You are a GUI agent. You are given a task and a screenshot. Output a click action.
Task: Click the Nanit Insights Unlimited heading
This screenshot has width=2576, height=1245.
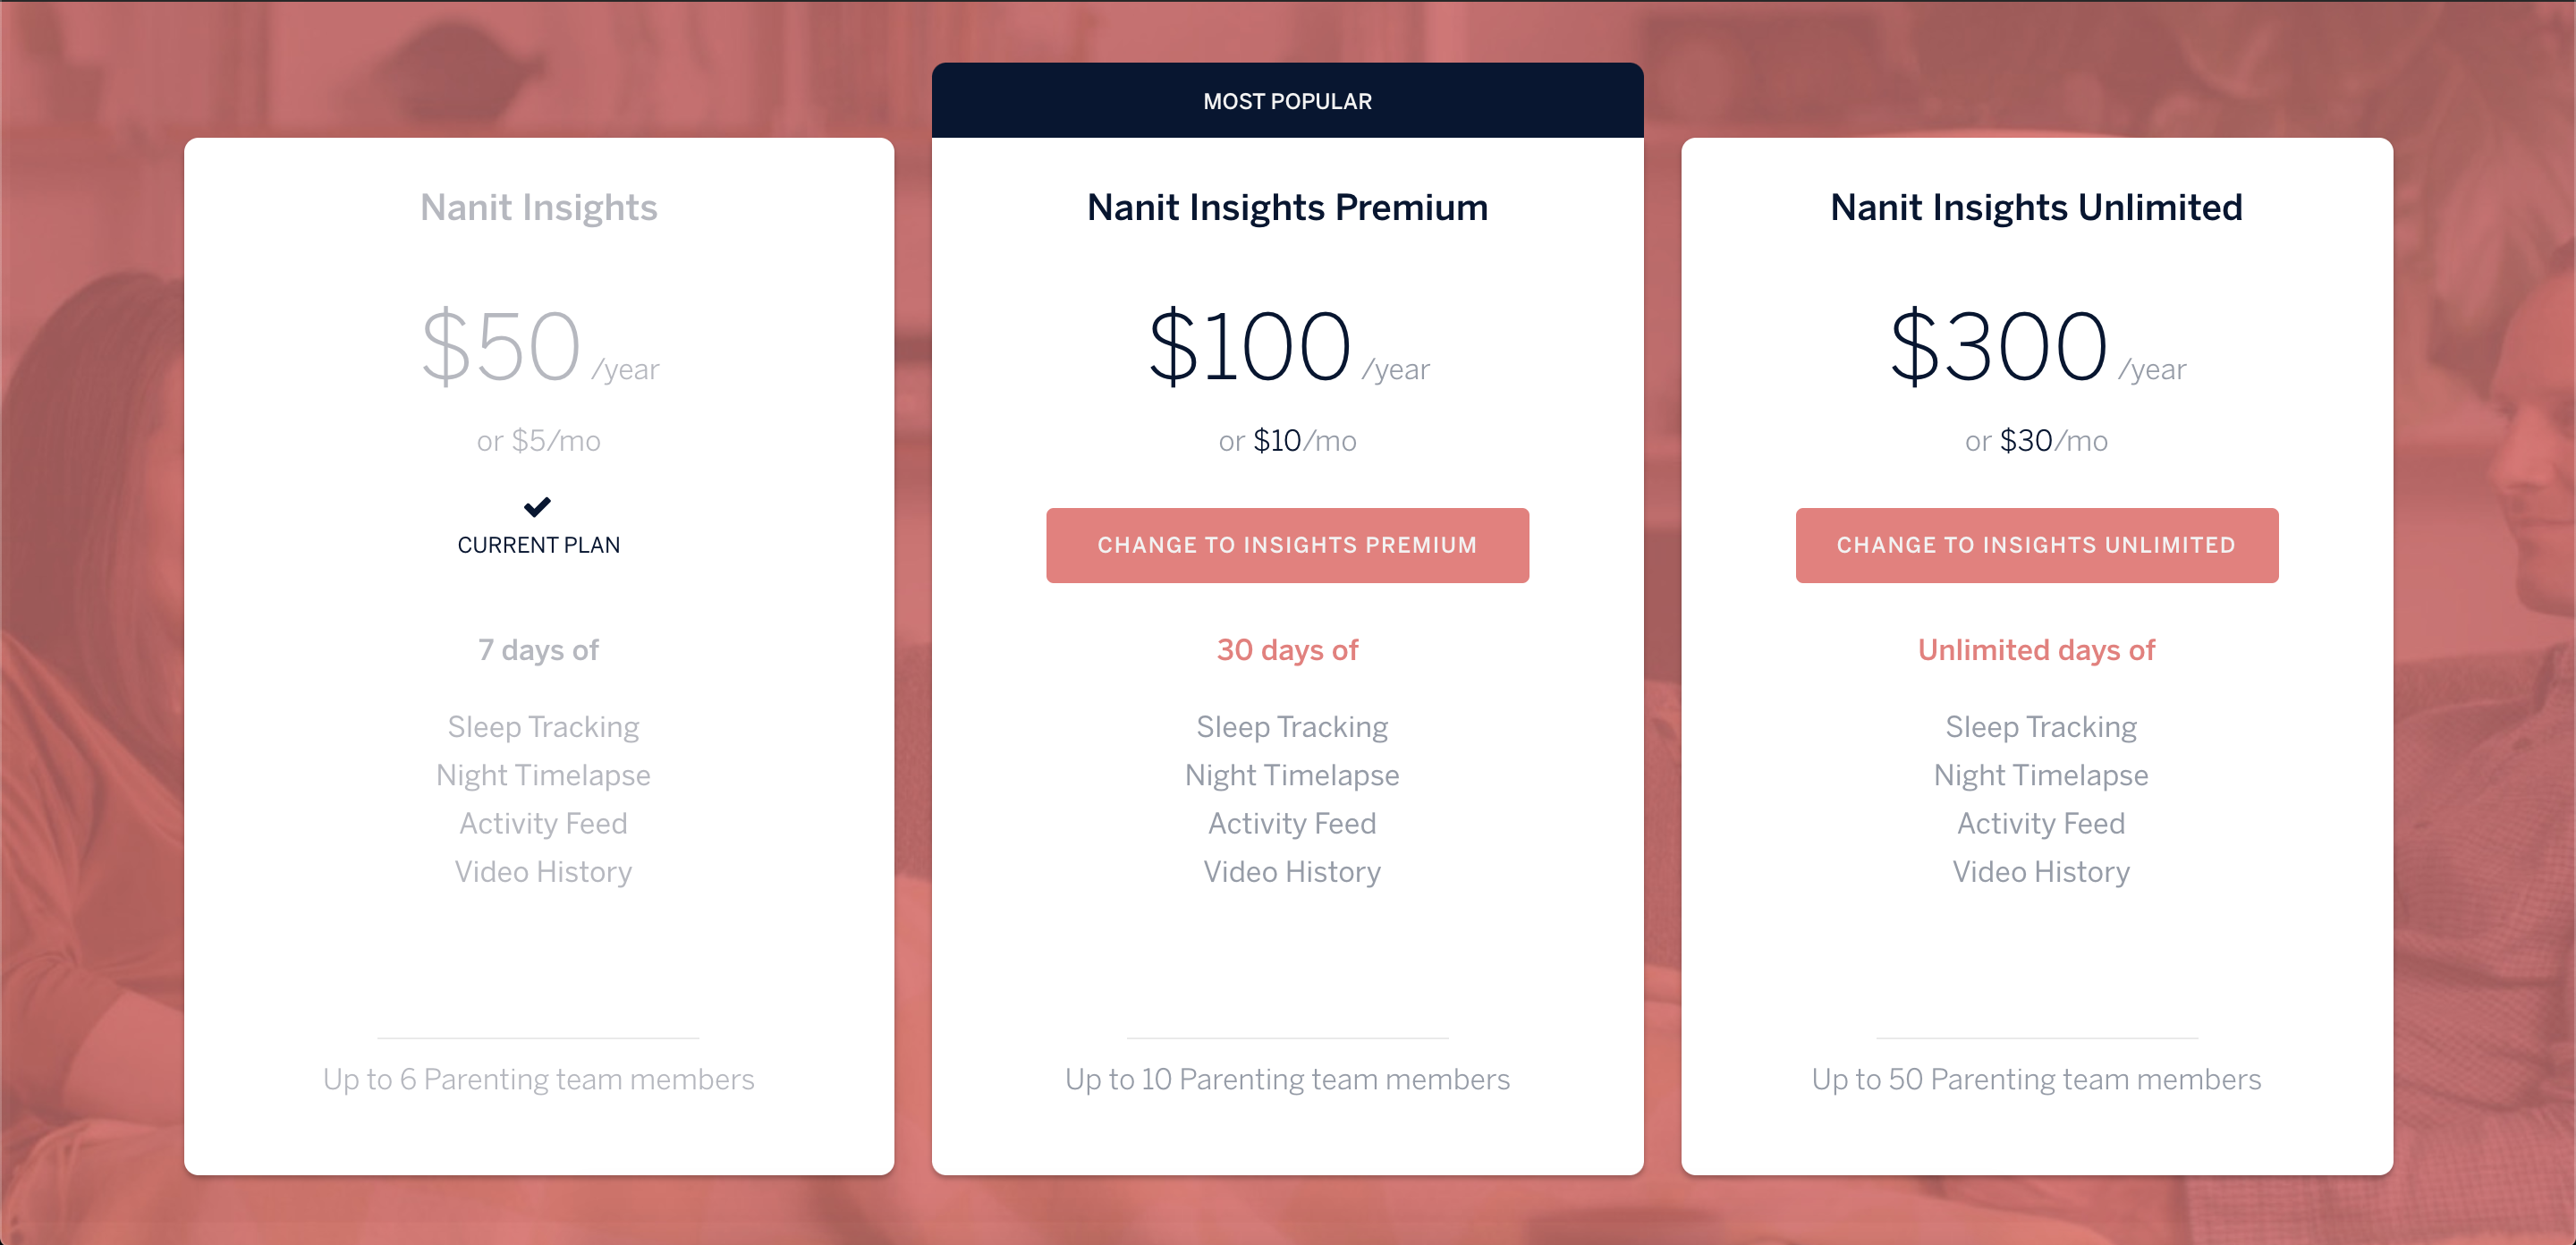[2036, 207]
